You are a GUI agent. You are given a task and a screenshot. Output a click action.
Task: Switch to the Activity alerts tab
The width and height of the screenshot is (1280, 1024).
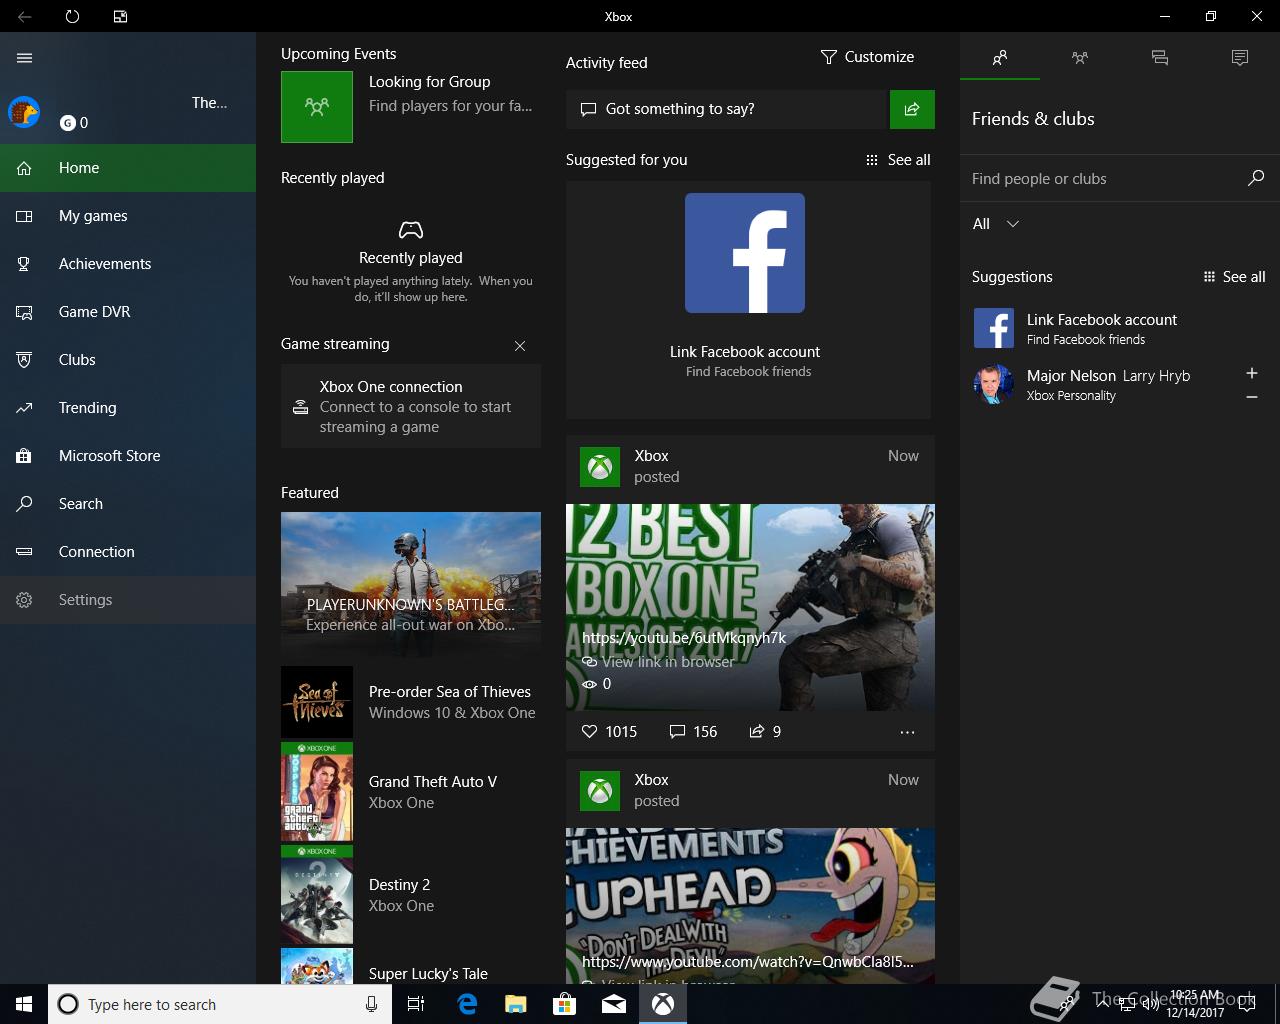pyautogui.click(x=1240, y=58)
